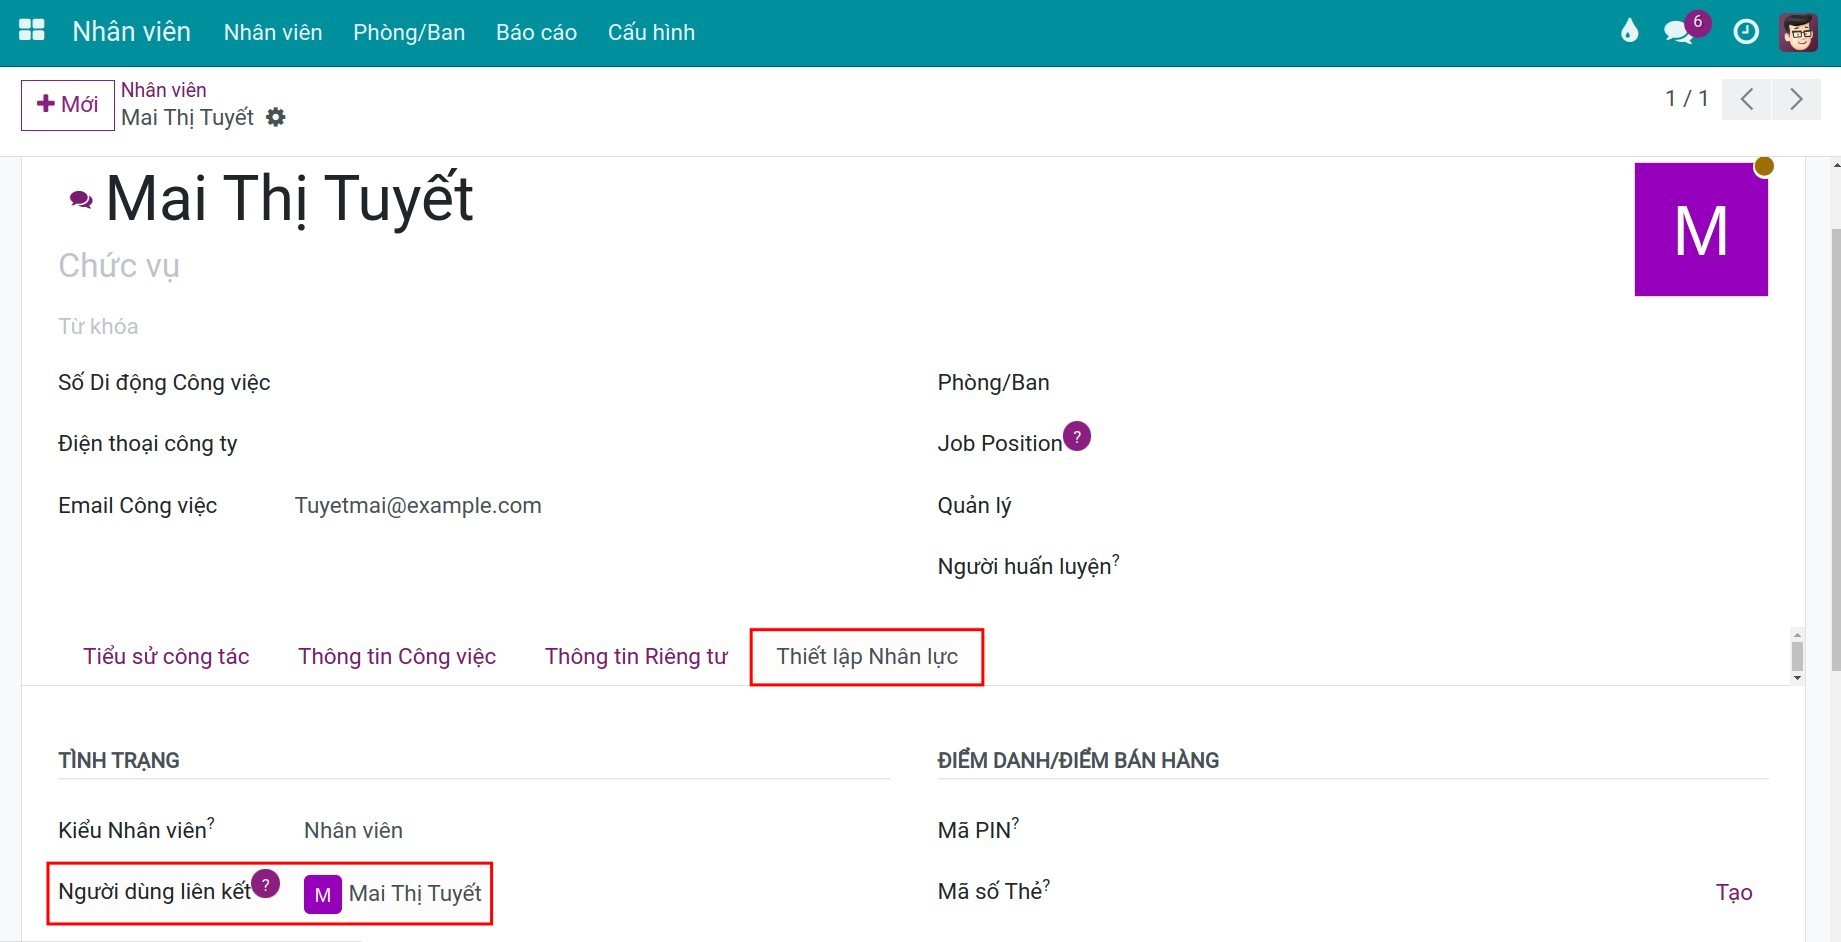Click help icon beside Người dùng liên kết

265,884
